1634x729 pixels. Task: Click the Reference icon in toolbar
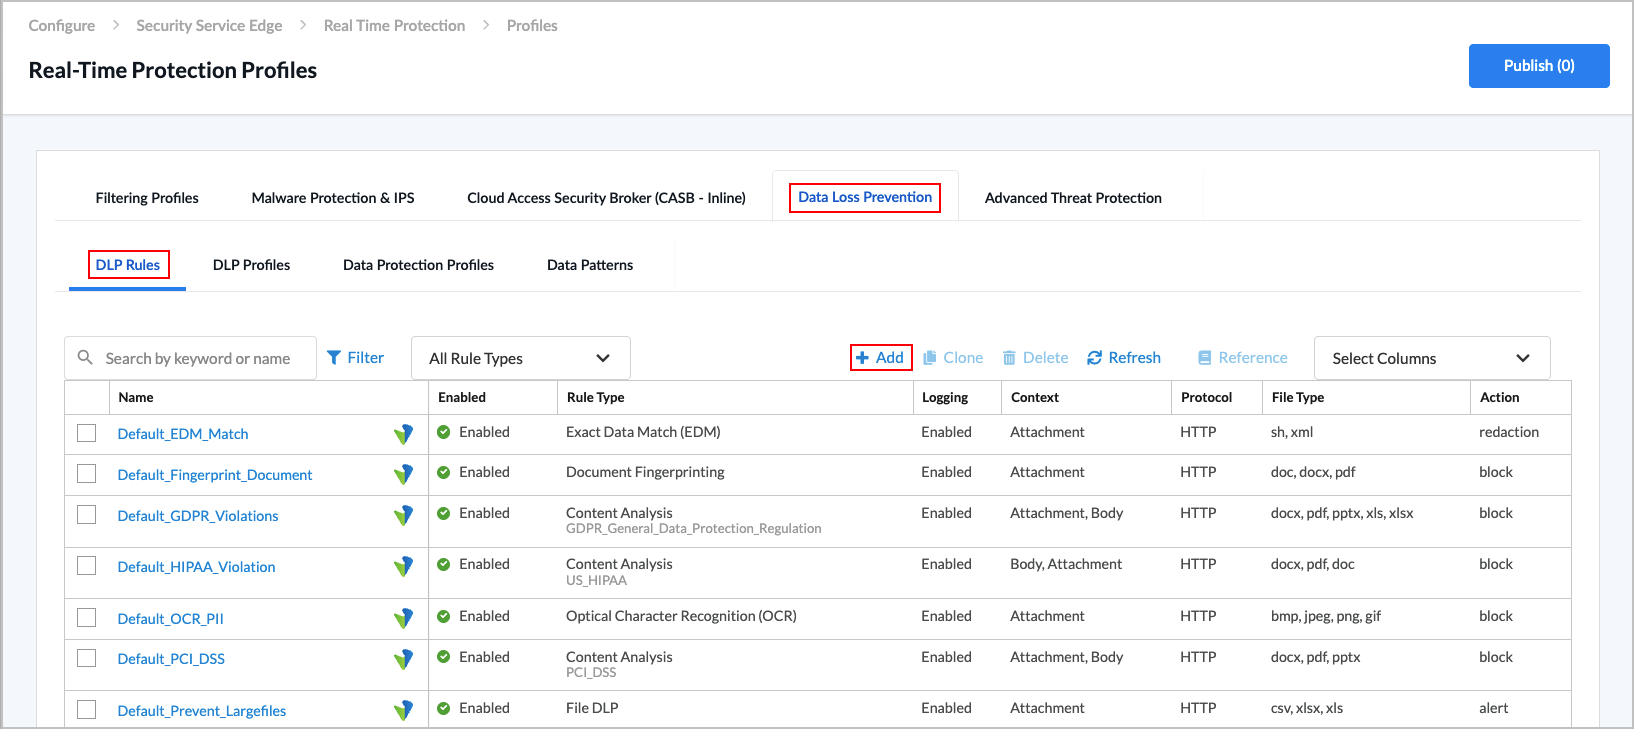(x=1205, y=358)
